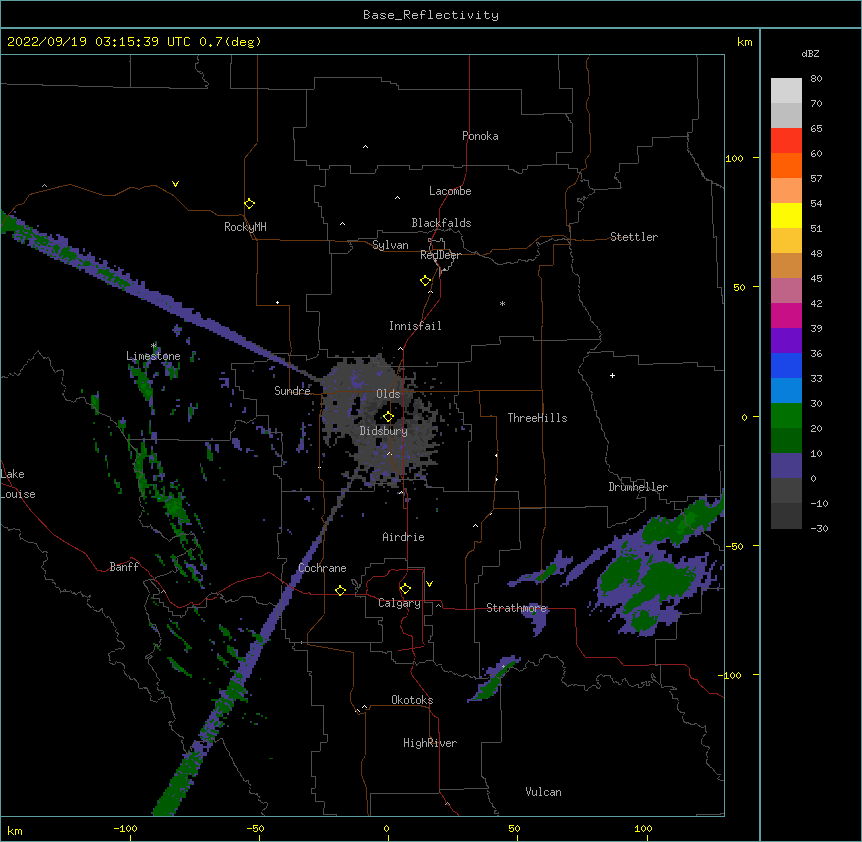The height and width of the screenshot is (842, 862).
Task: Select the Limestone label
Action: tap(153, 356)
